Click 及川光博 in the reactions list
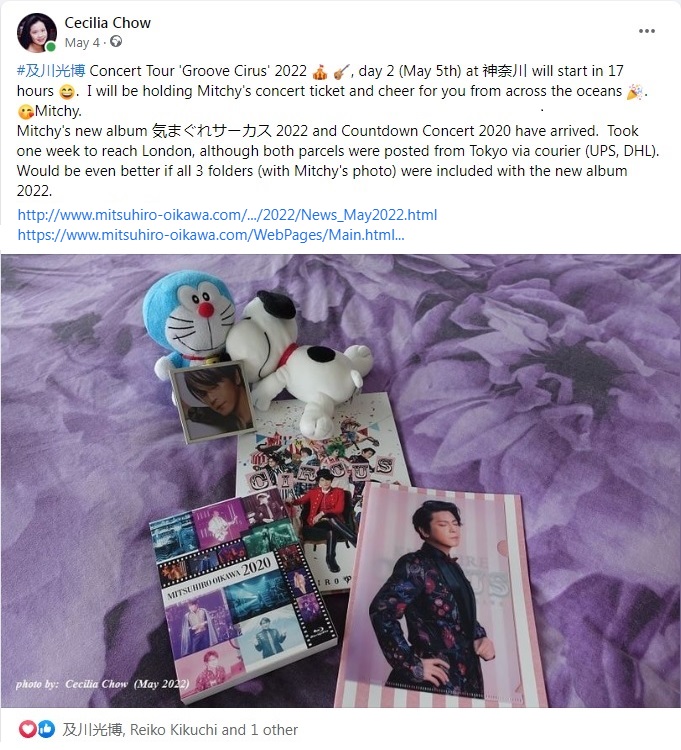681x750 pixels. click(x=93, y=730)
